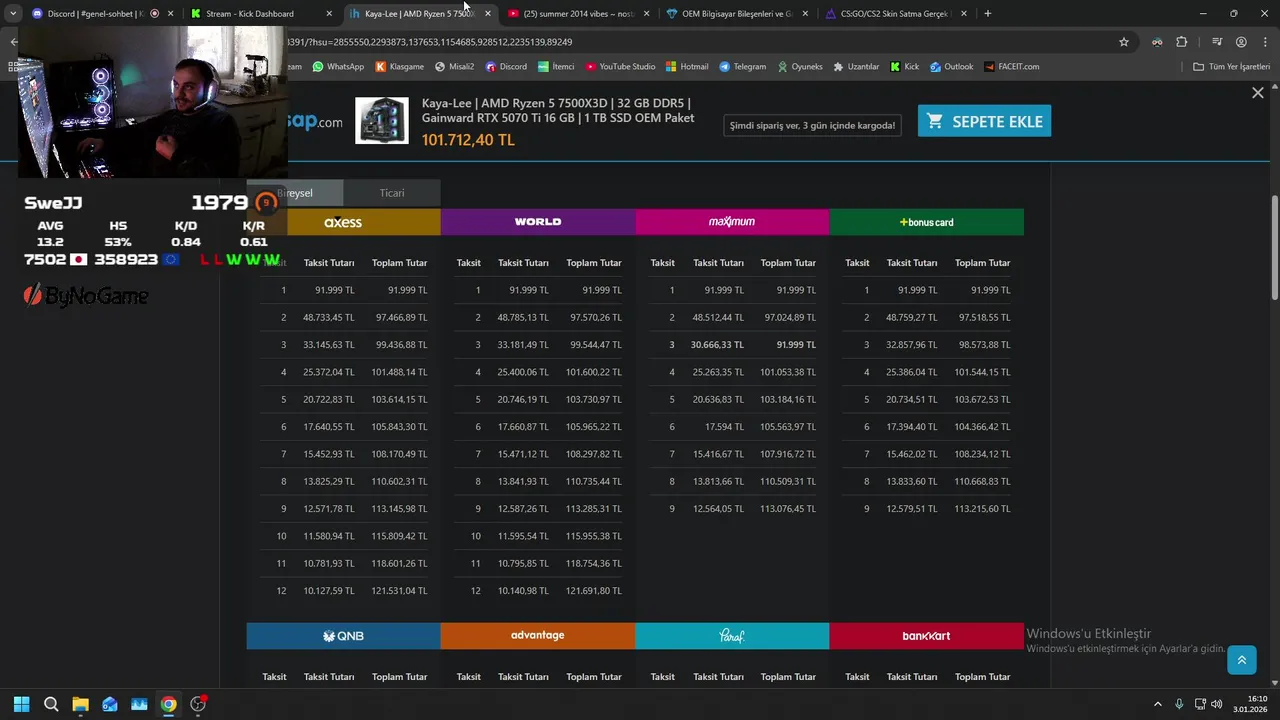Close the installment overlay with the X icon

click(x=1257, y=92)
